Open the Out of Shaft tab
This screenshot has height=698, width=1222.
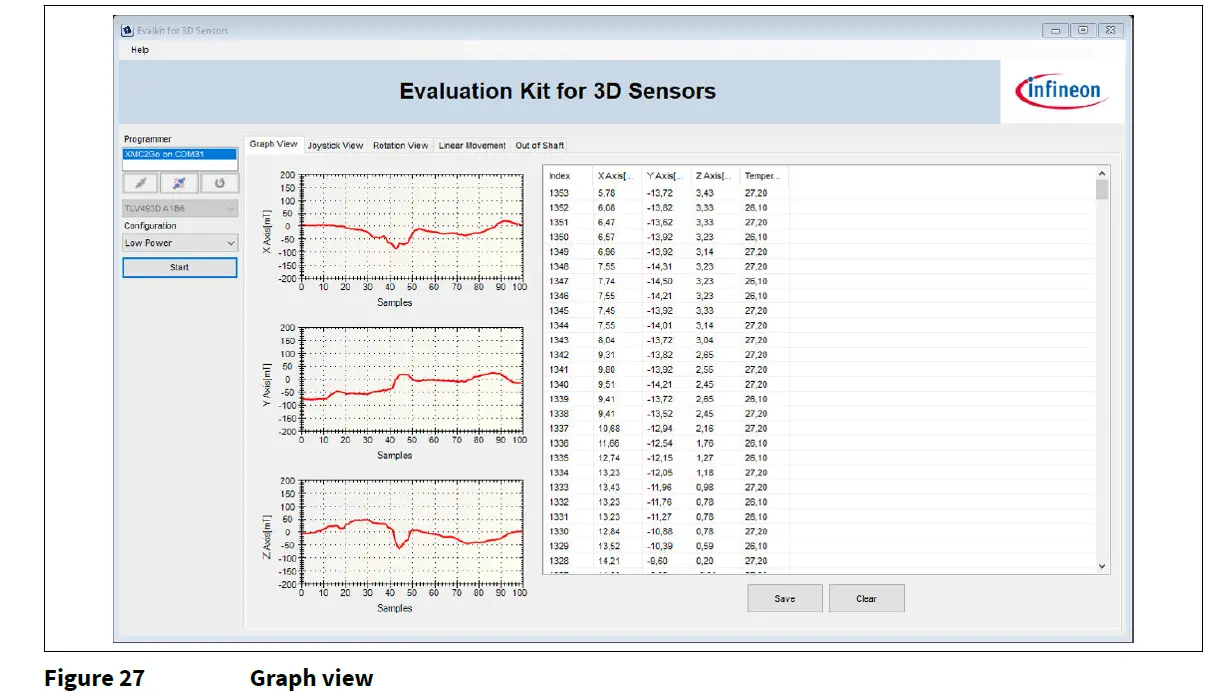[539, 145]
